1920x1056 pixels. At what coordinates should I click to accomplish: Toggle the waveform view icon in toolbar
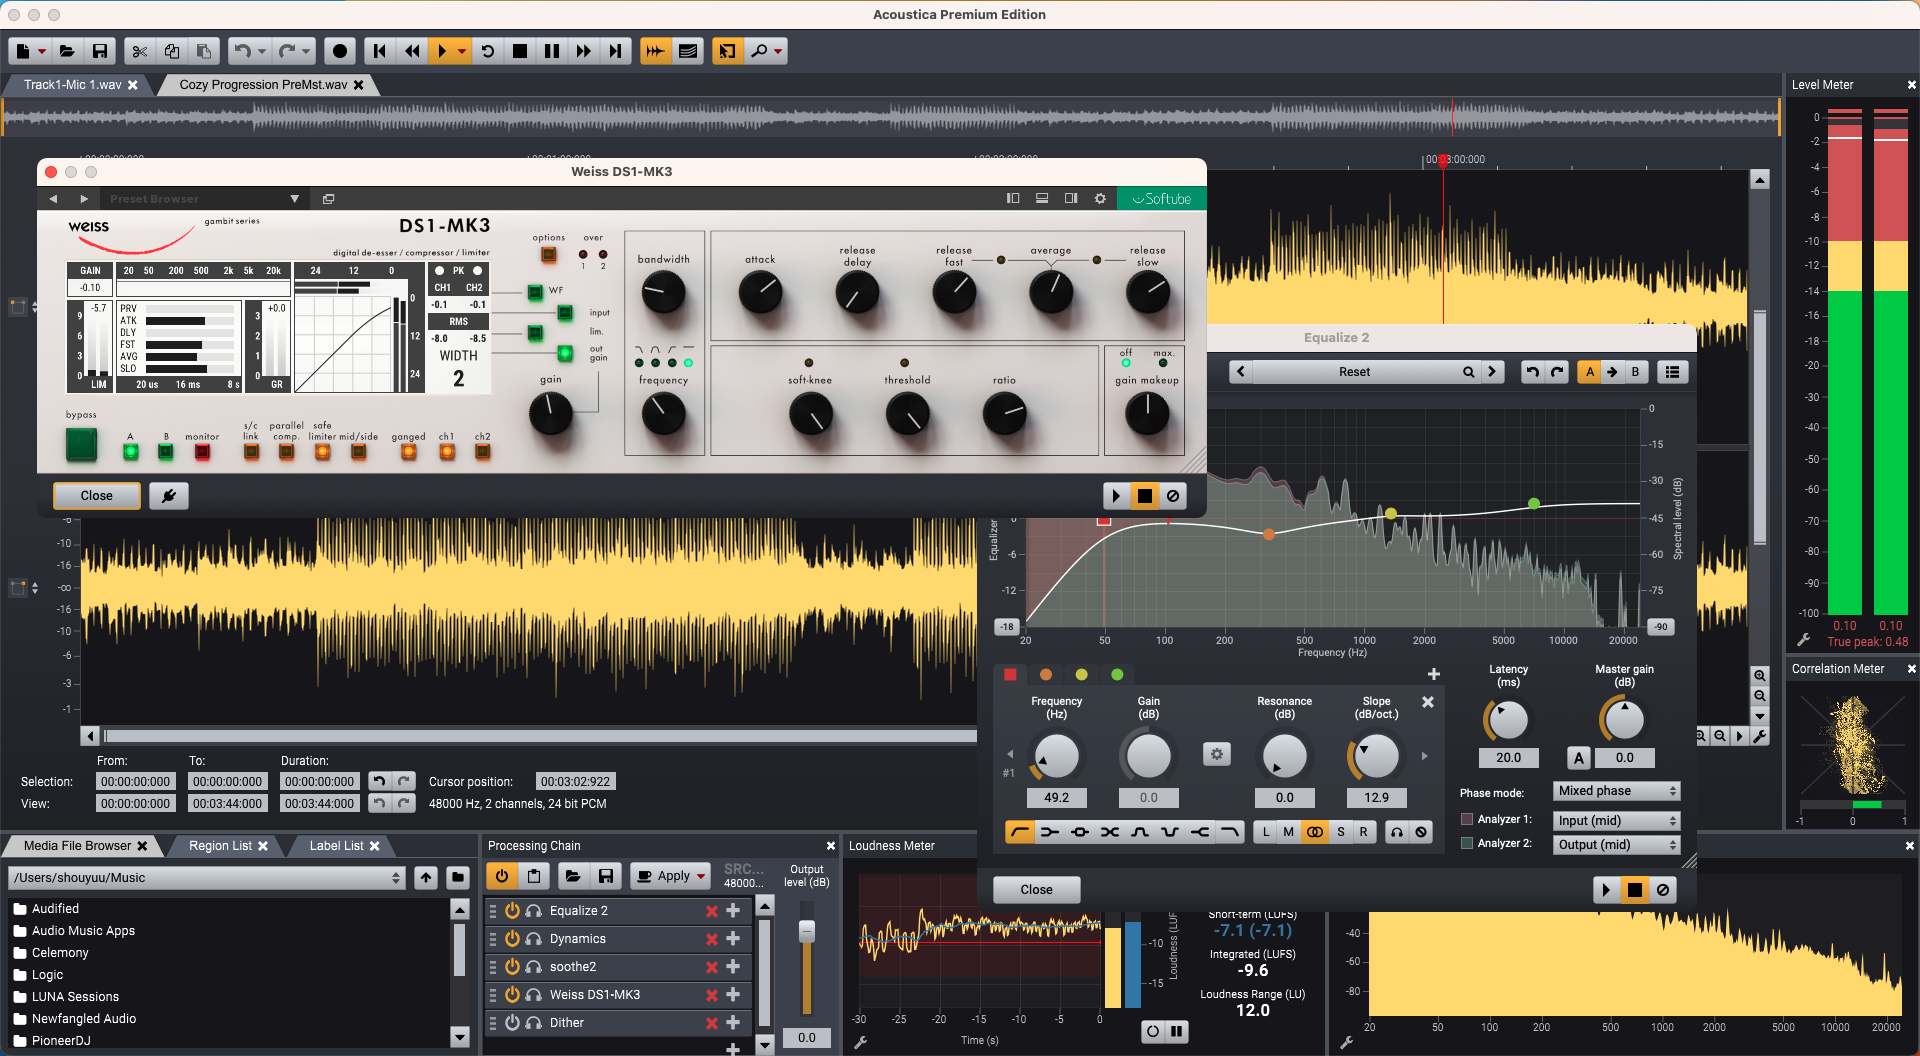click(655, 51)
